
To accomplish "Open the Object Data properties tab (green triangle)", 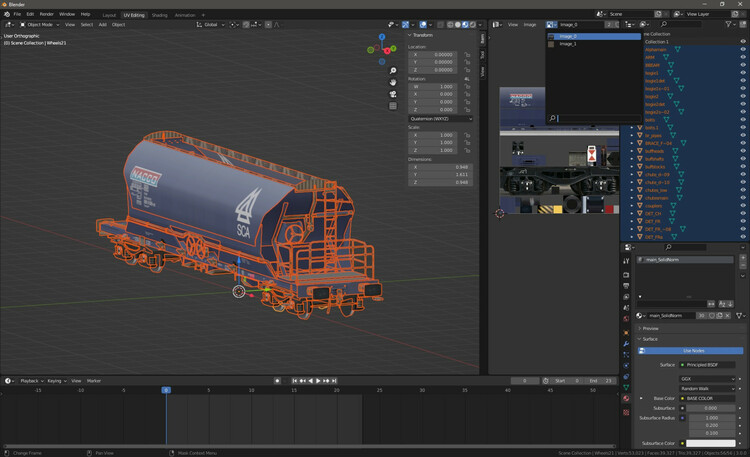I will (626, 388).
